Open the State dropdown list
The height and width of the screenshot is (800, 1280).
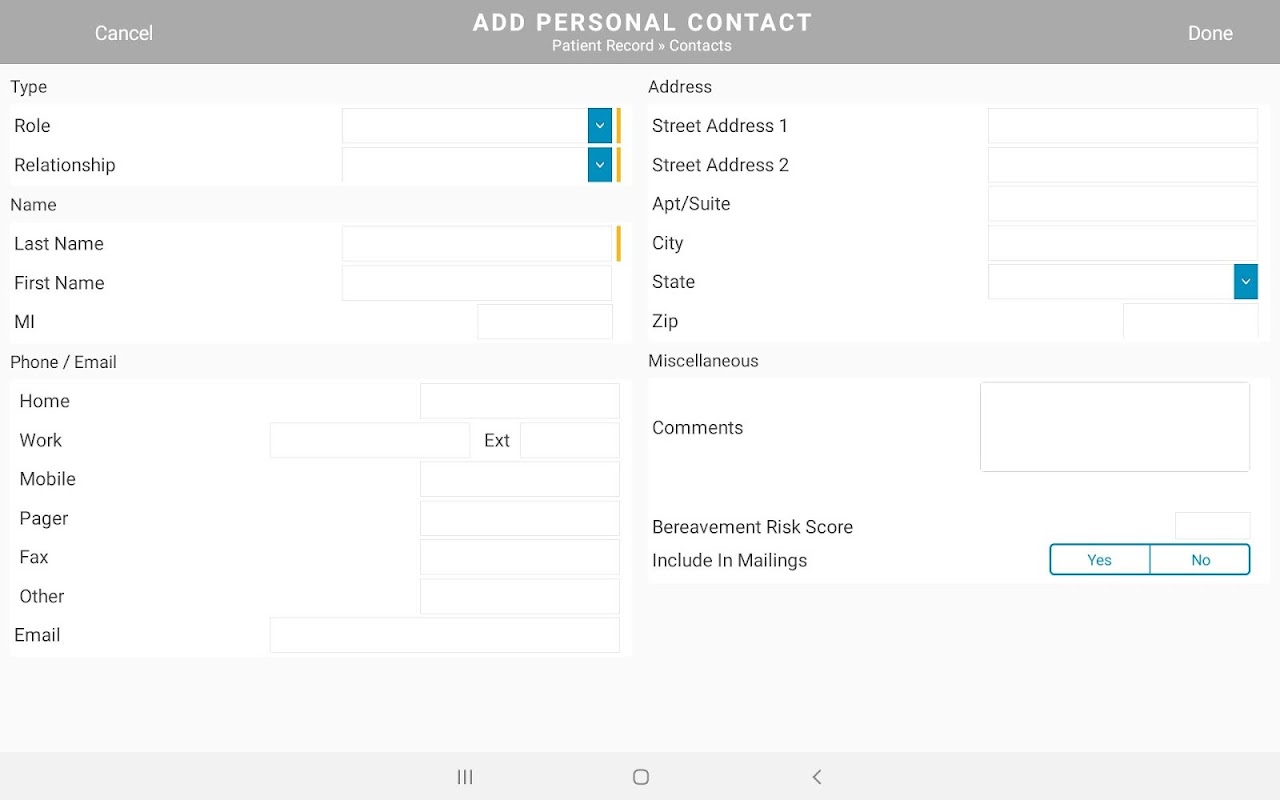[1245, 282]
